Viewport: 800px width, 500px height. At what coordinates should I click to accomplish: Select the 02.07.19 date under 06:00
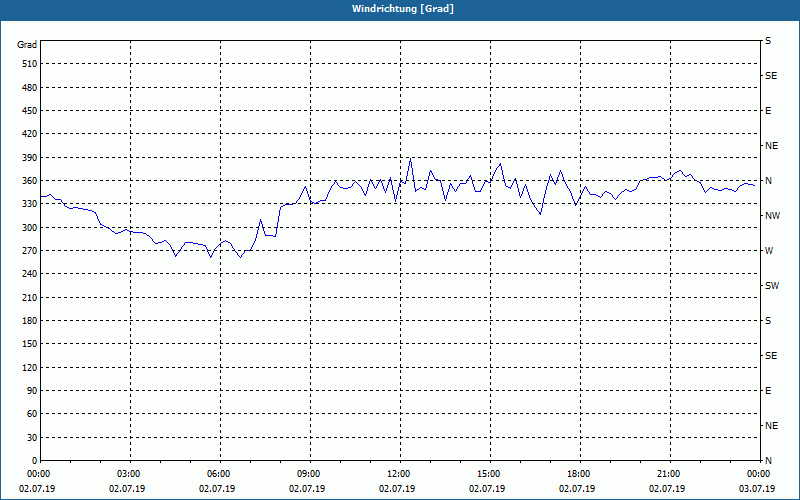pyautogui.click(x=217, y=489)
